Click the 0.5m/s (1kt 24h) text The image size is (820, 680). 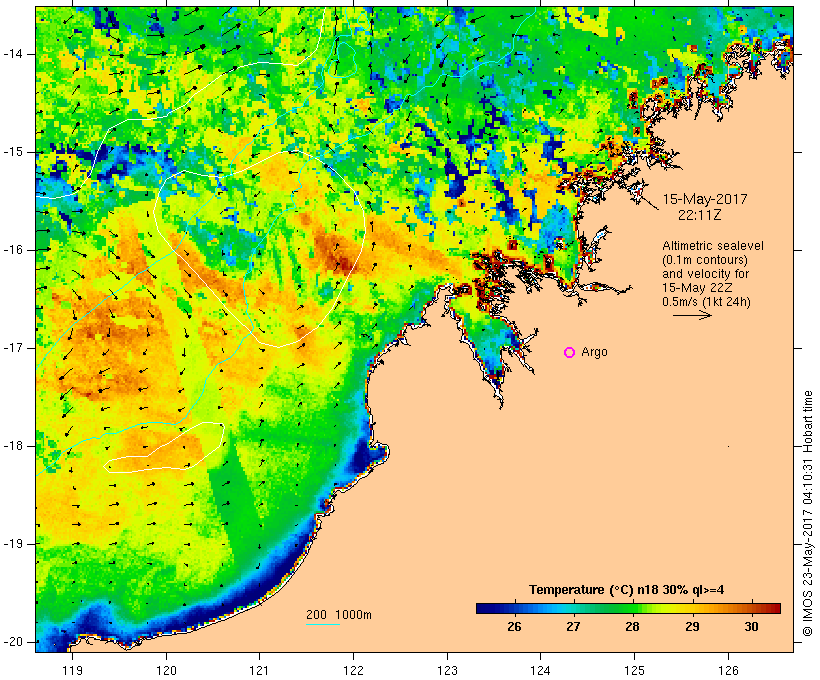click(x=706, y=302)
